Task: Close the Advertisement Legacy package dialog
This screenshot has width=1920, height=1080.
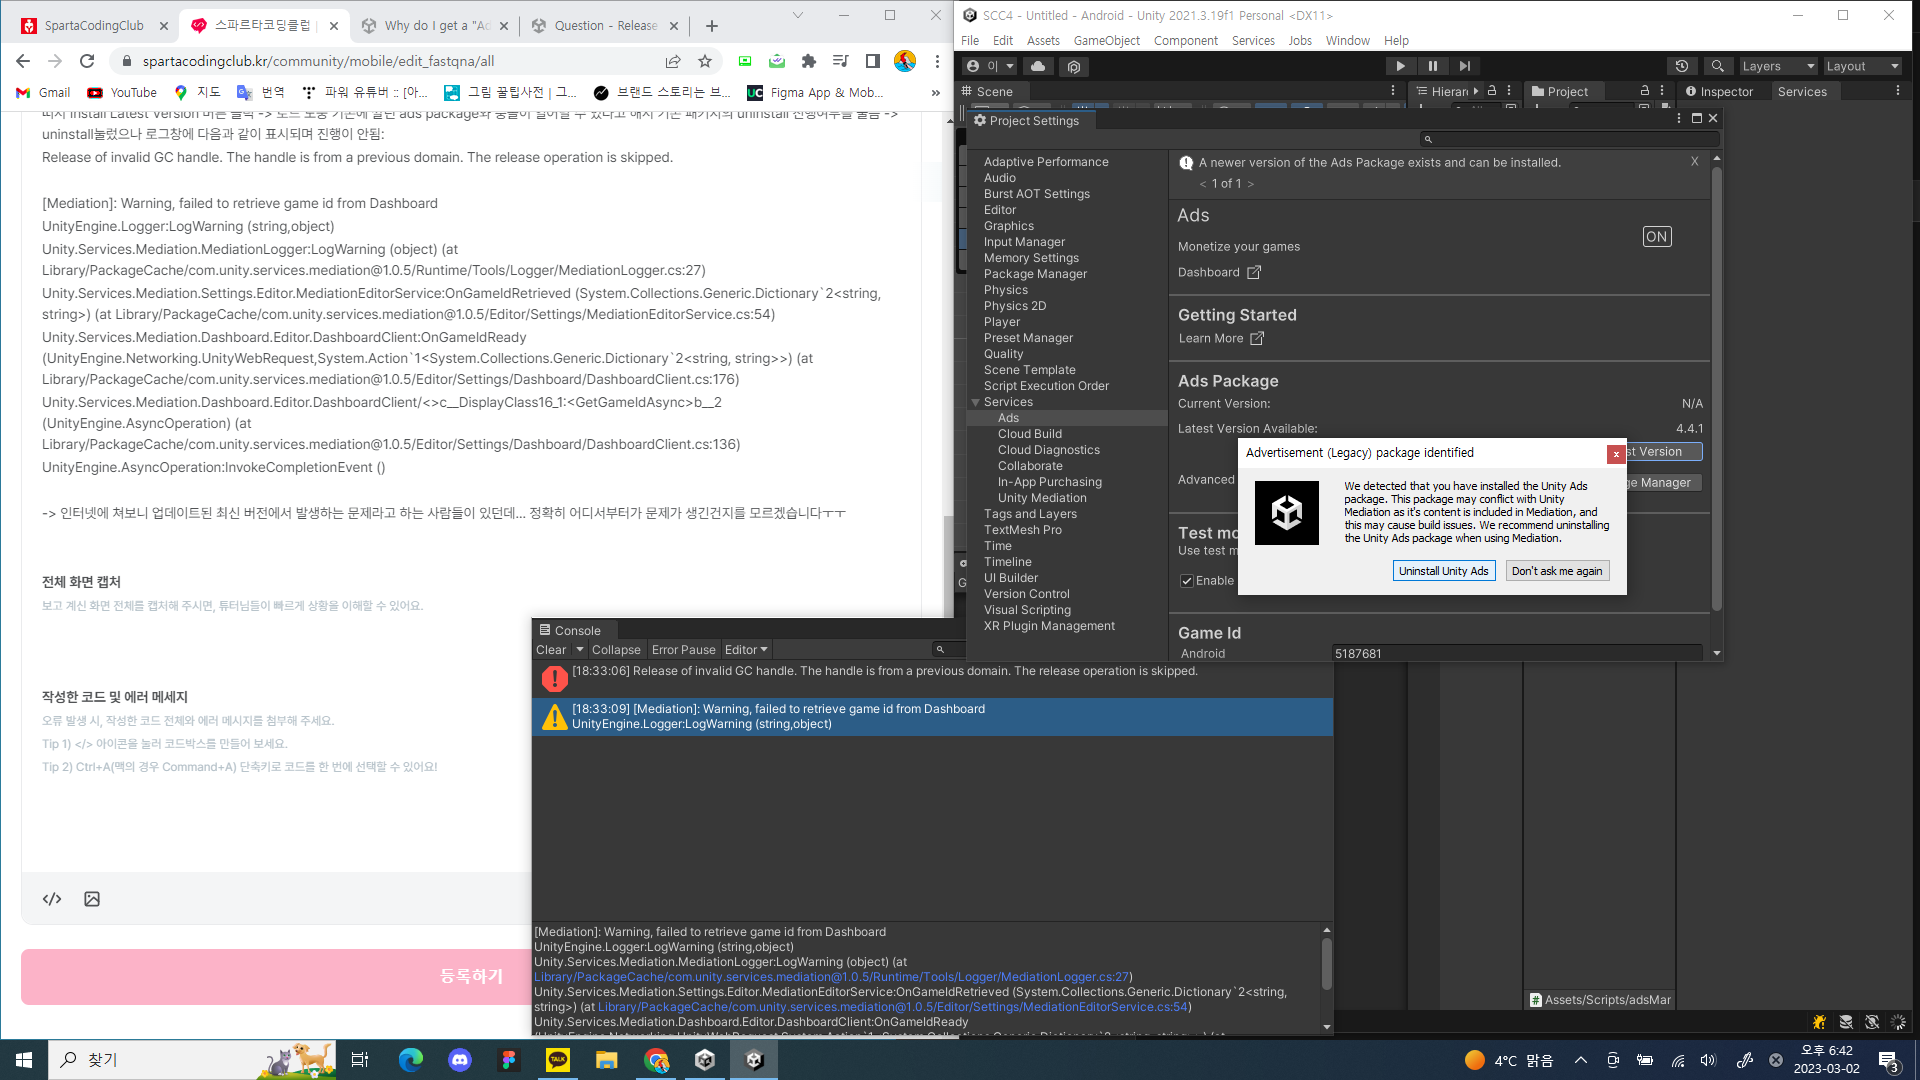Action: (x=1616, y=454)
